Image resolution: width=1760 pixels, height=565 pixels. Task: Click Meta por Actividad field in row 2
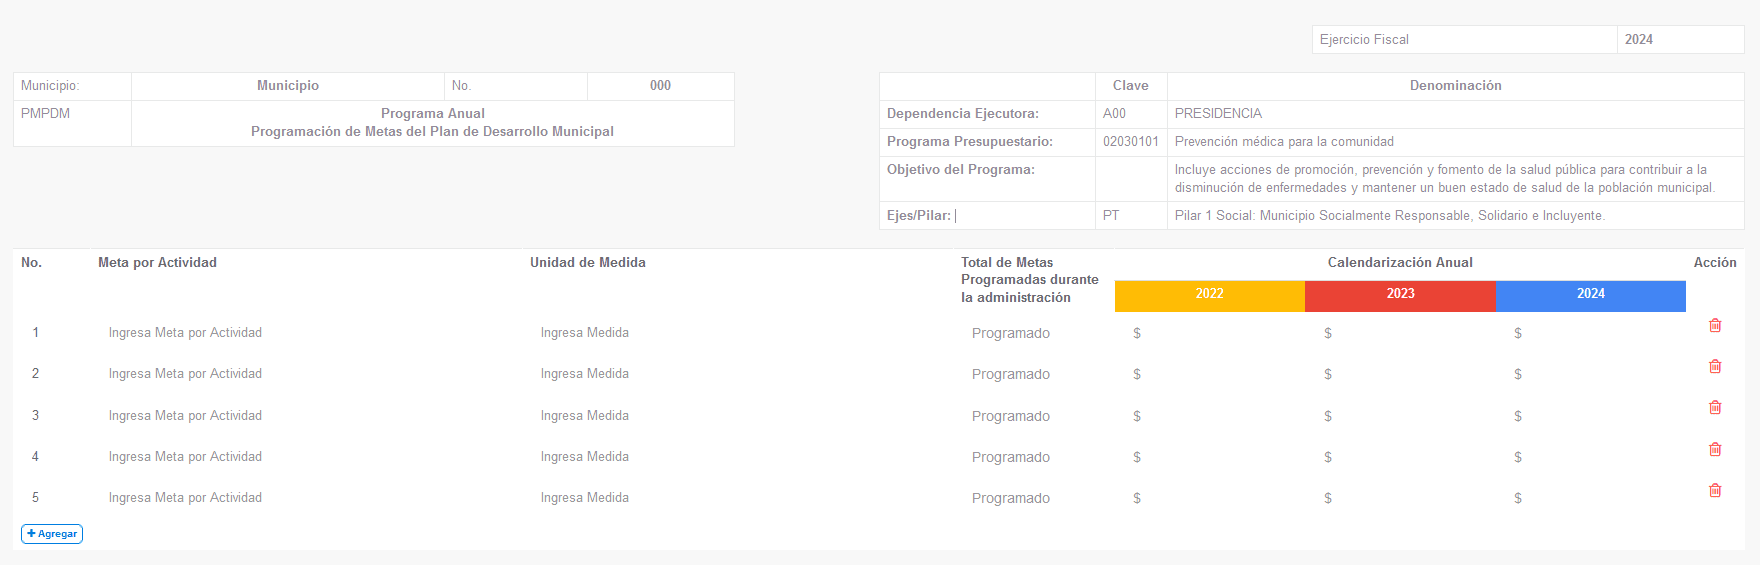pyautogui.click(x=305, y=374)
